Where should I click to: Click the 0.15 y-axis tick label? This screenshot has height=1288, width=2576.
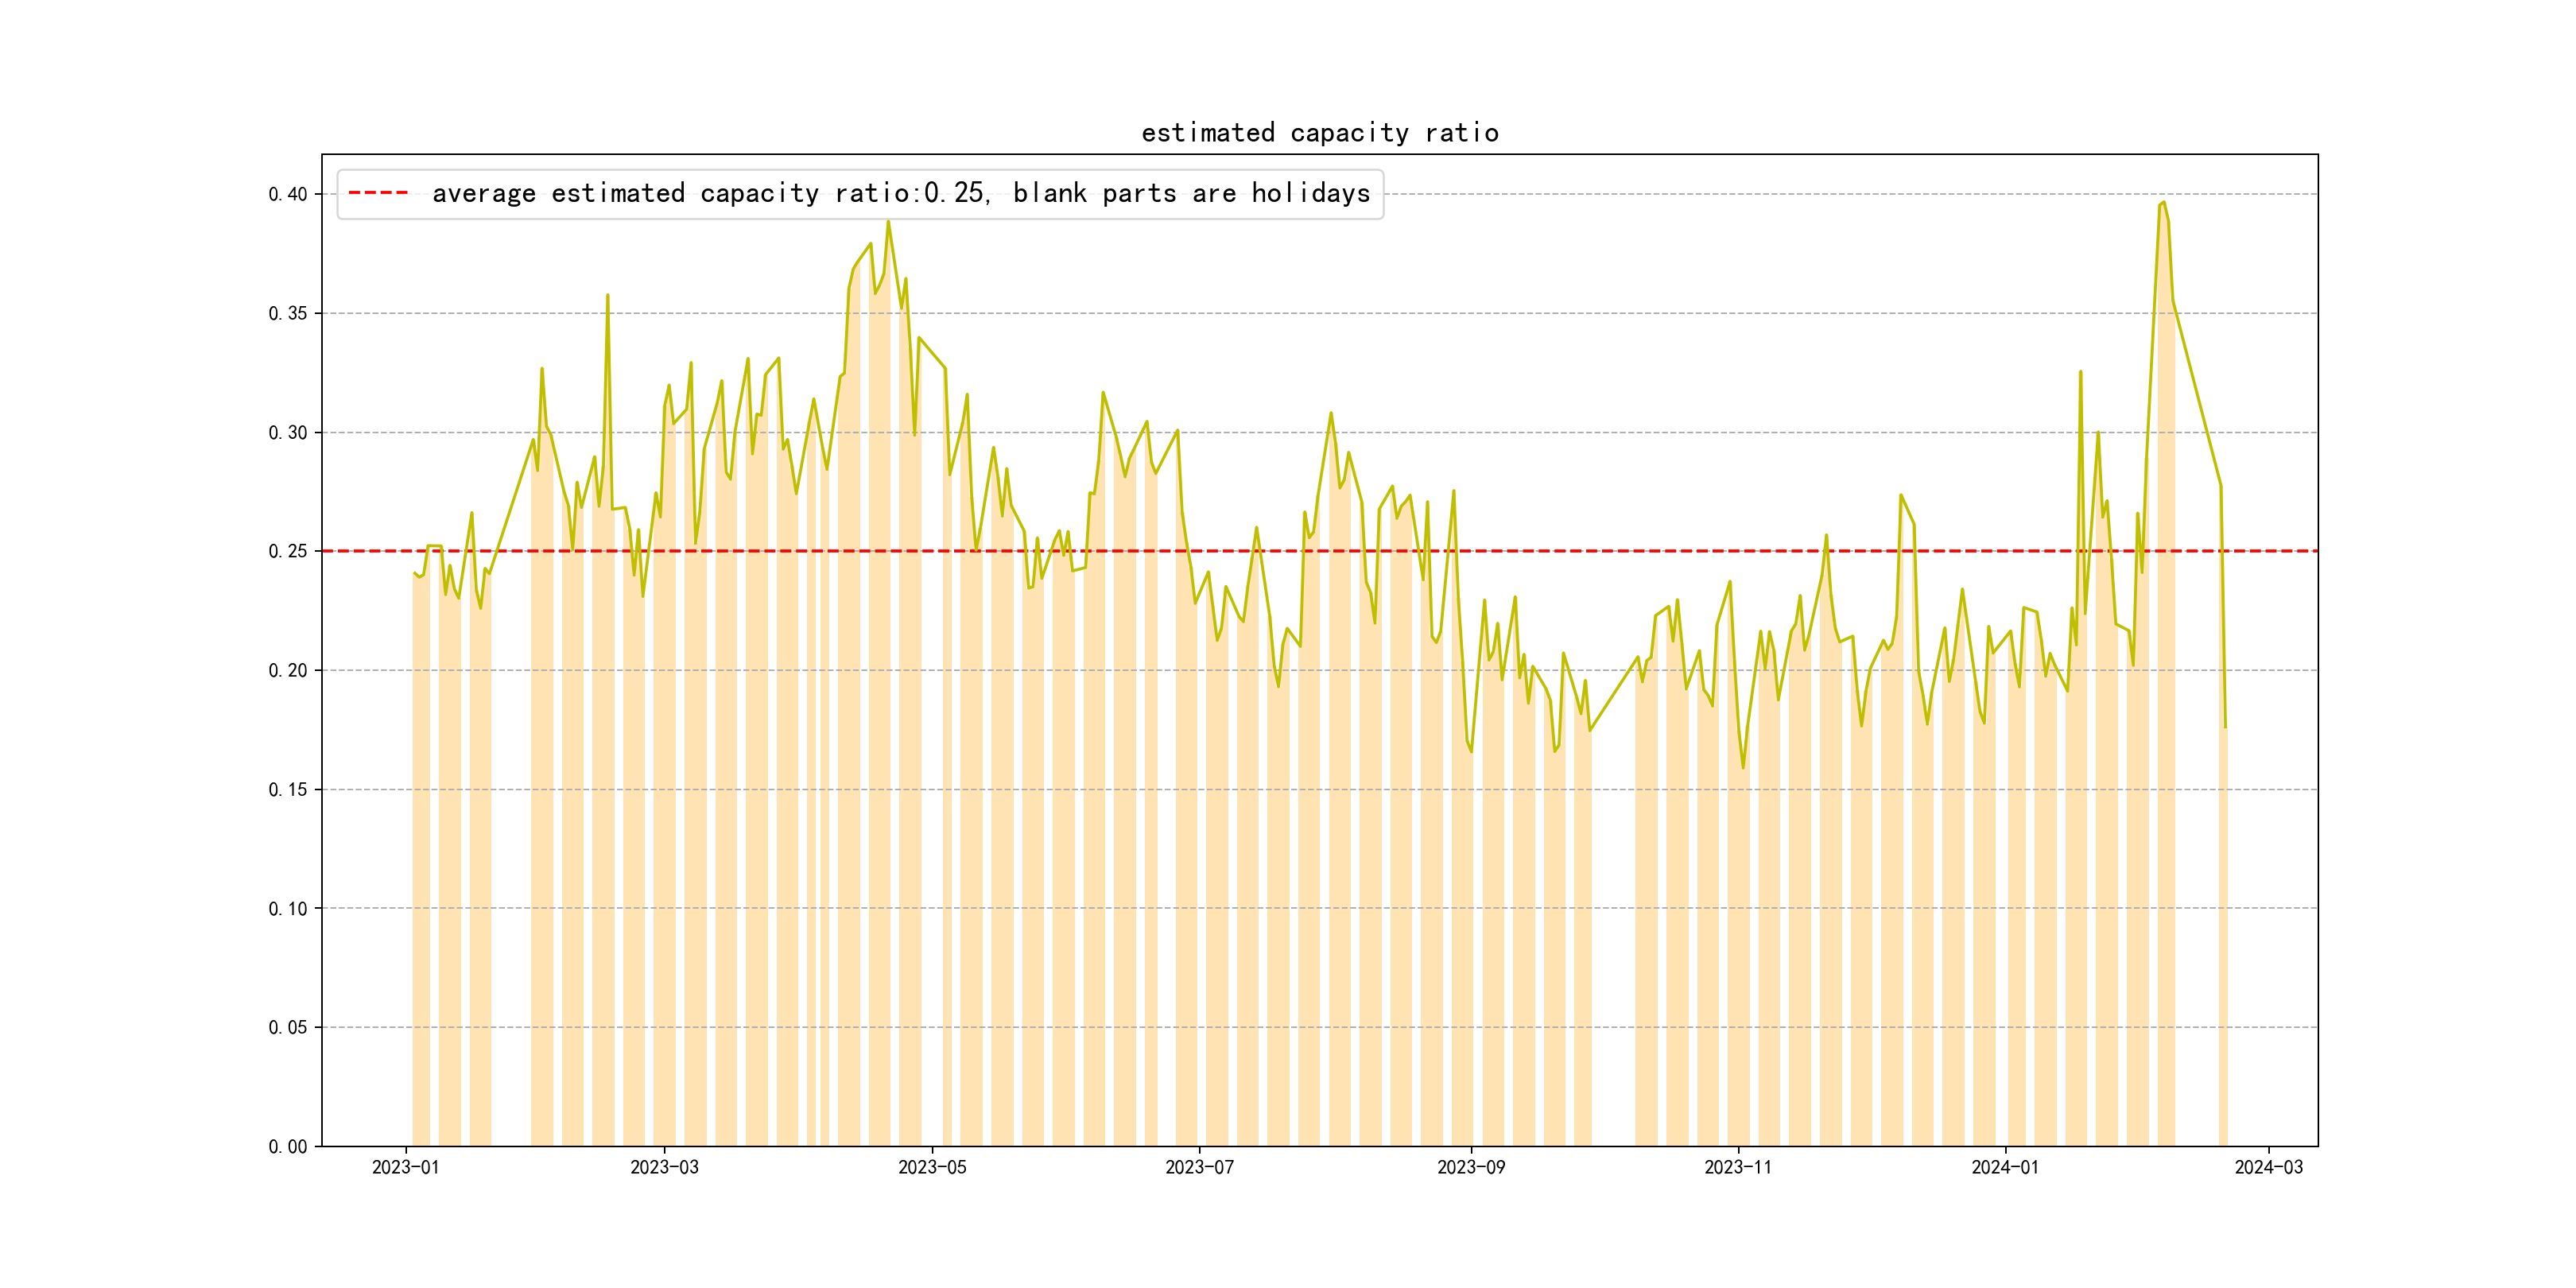[x=287, y=789]
